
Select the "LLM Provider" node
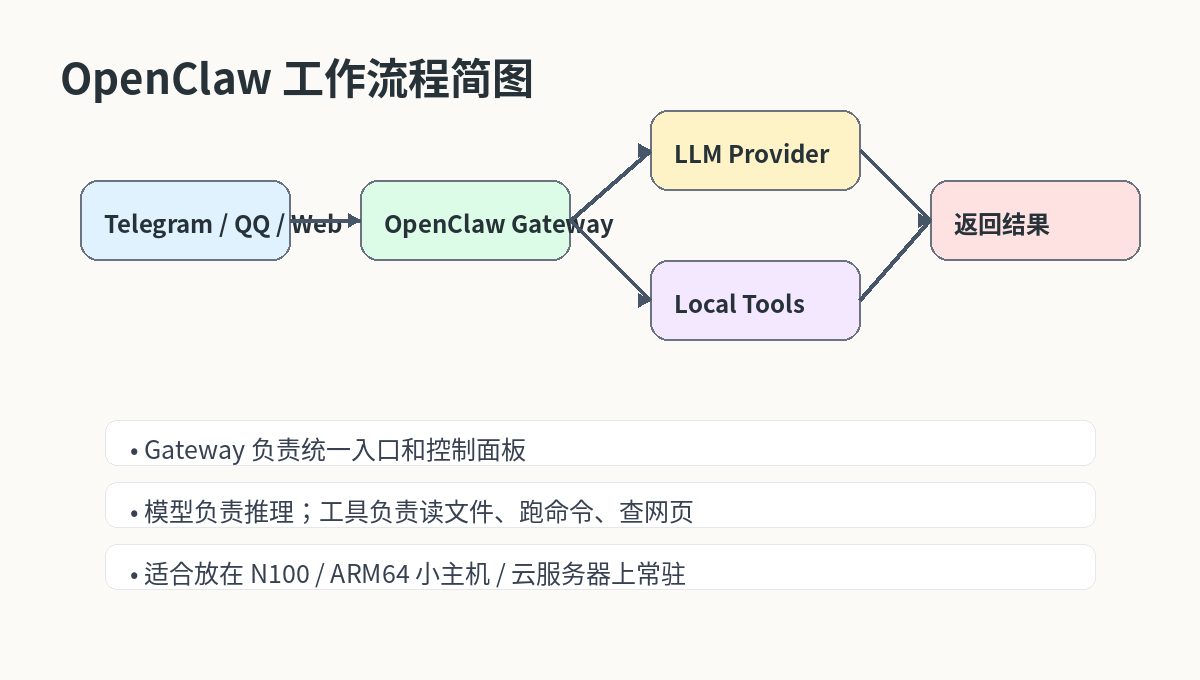pyautogui.click(x=756, y=151)
